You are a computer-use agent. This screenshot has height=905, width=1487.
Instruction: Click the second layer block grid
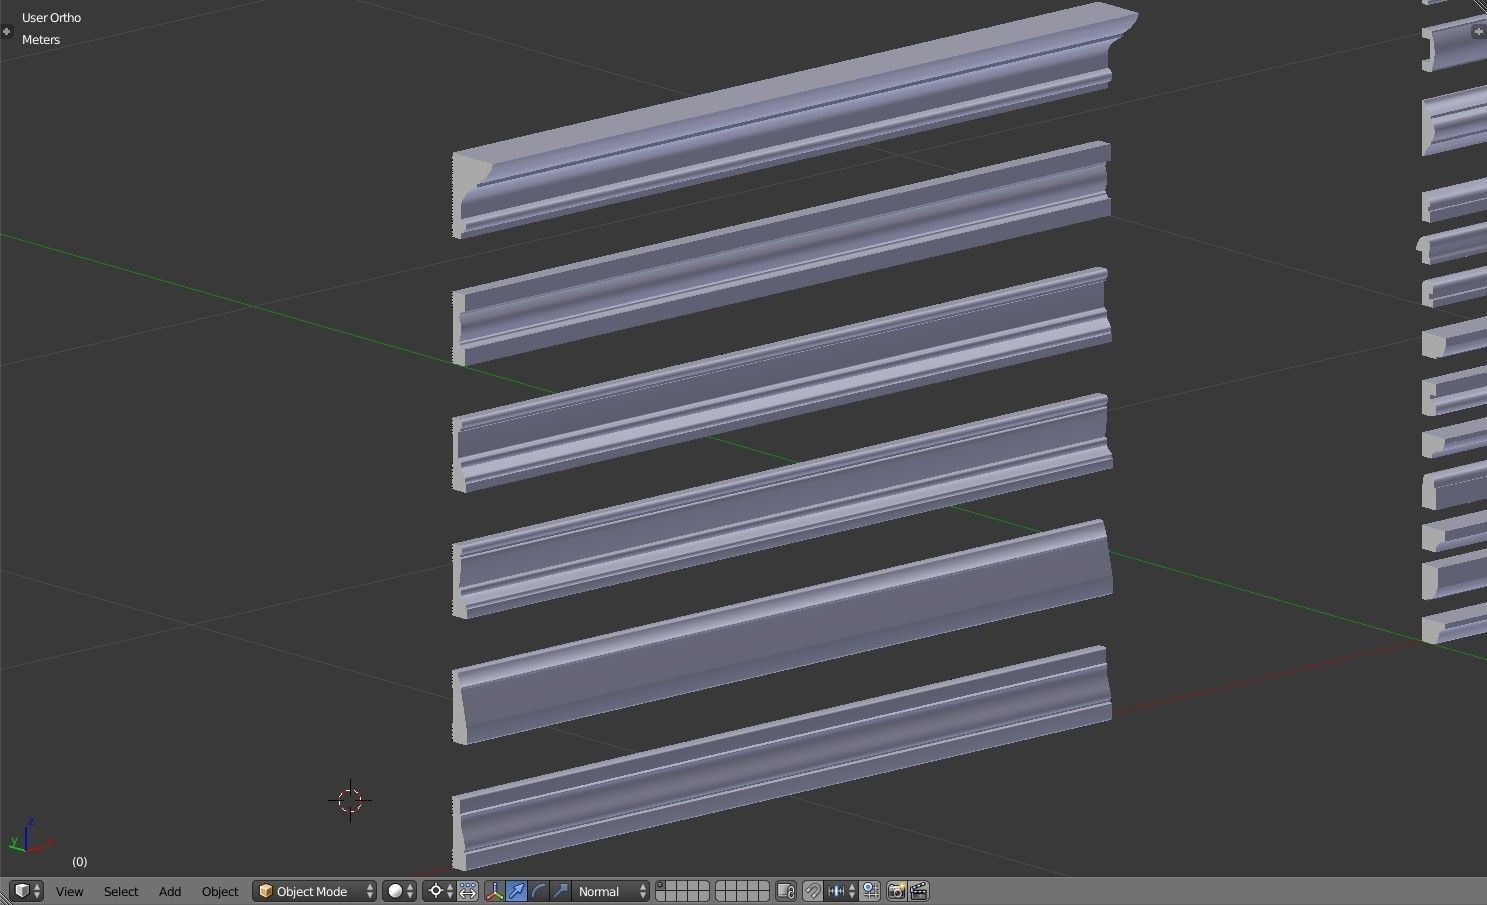[x=742, y=891]
